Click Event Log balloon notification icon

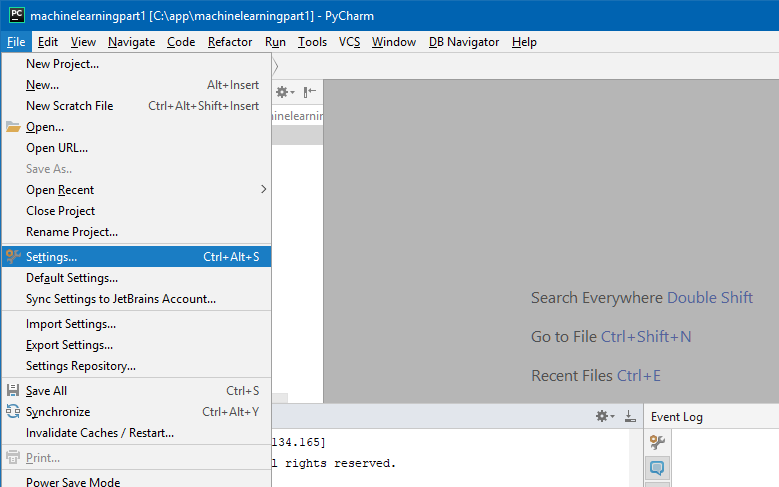657,468
